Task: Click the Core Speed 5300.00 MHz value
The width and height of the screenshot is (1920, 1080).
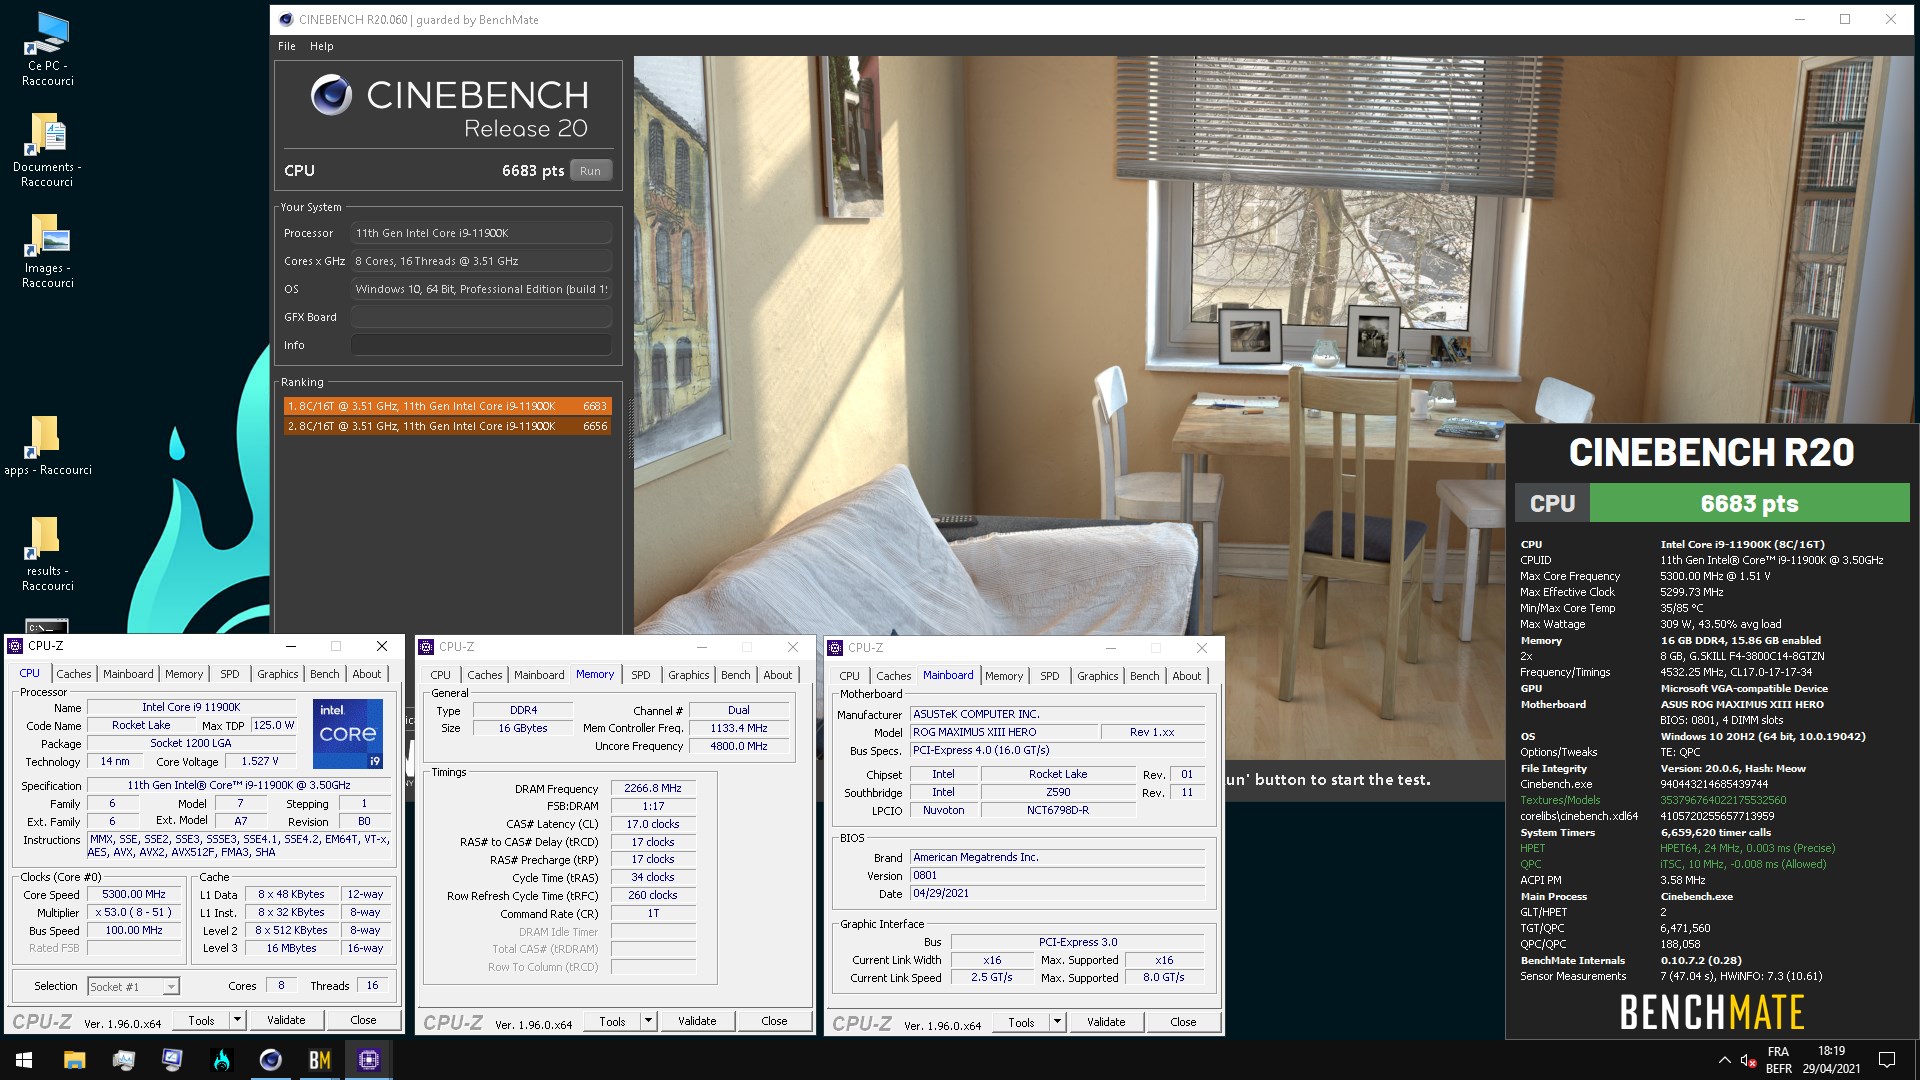Action: tap(134, 895)
